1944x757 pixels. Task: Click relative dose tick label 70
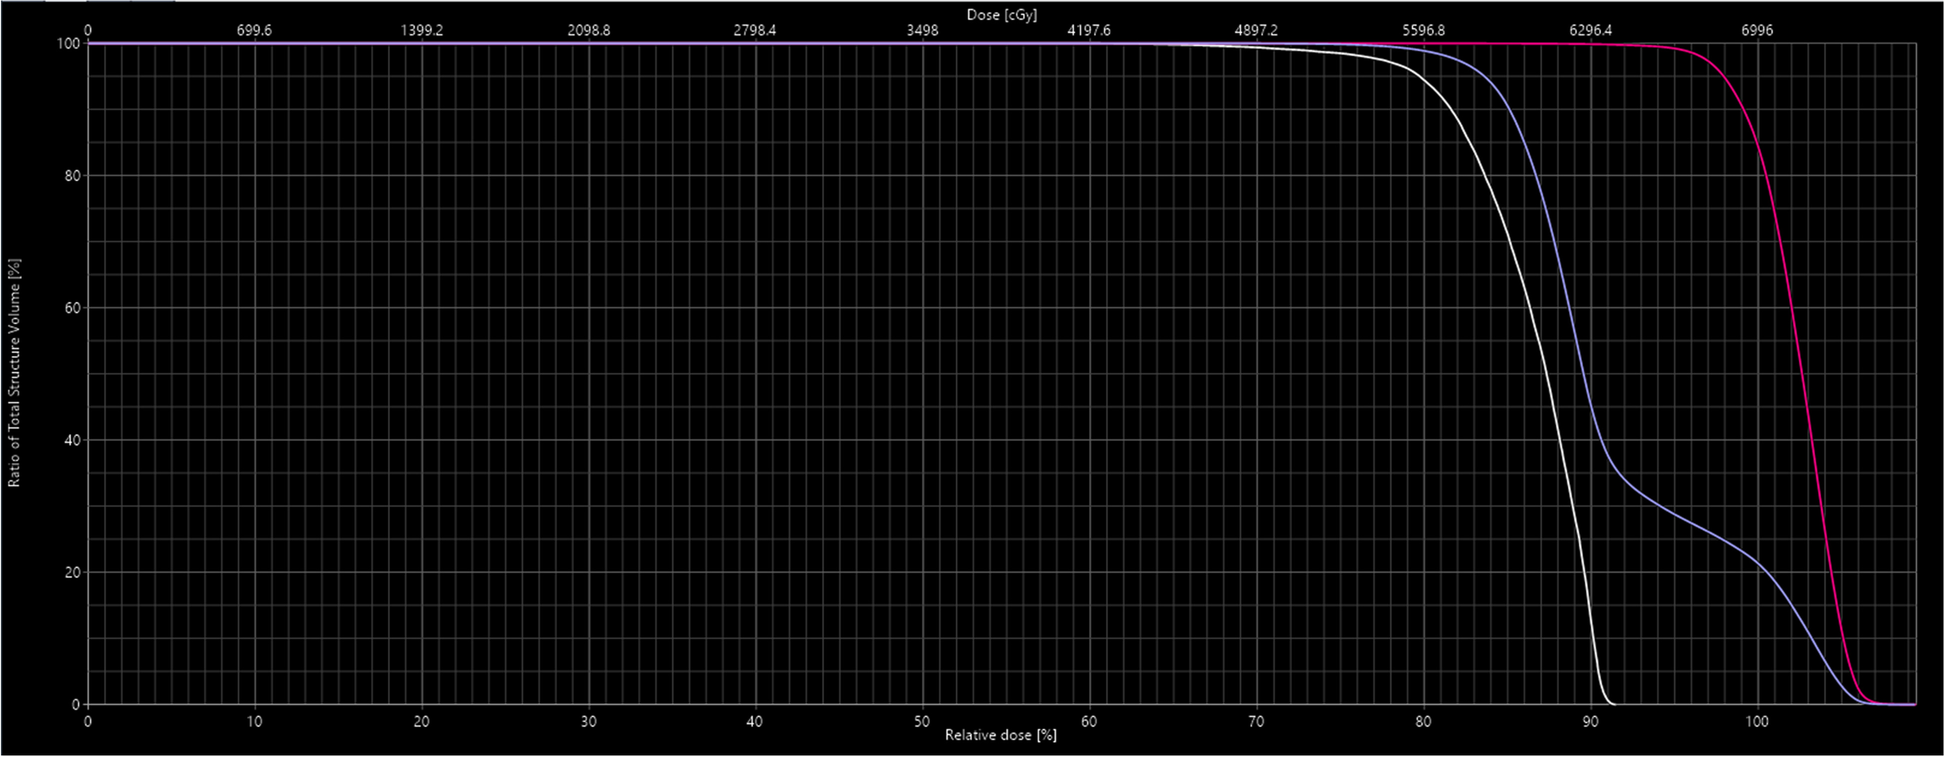pos(1256,721)
